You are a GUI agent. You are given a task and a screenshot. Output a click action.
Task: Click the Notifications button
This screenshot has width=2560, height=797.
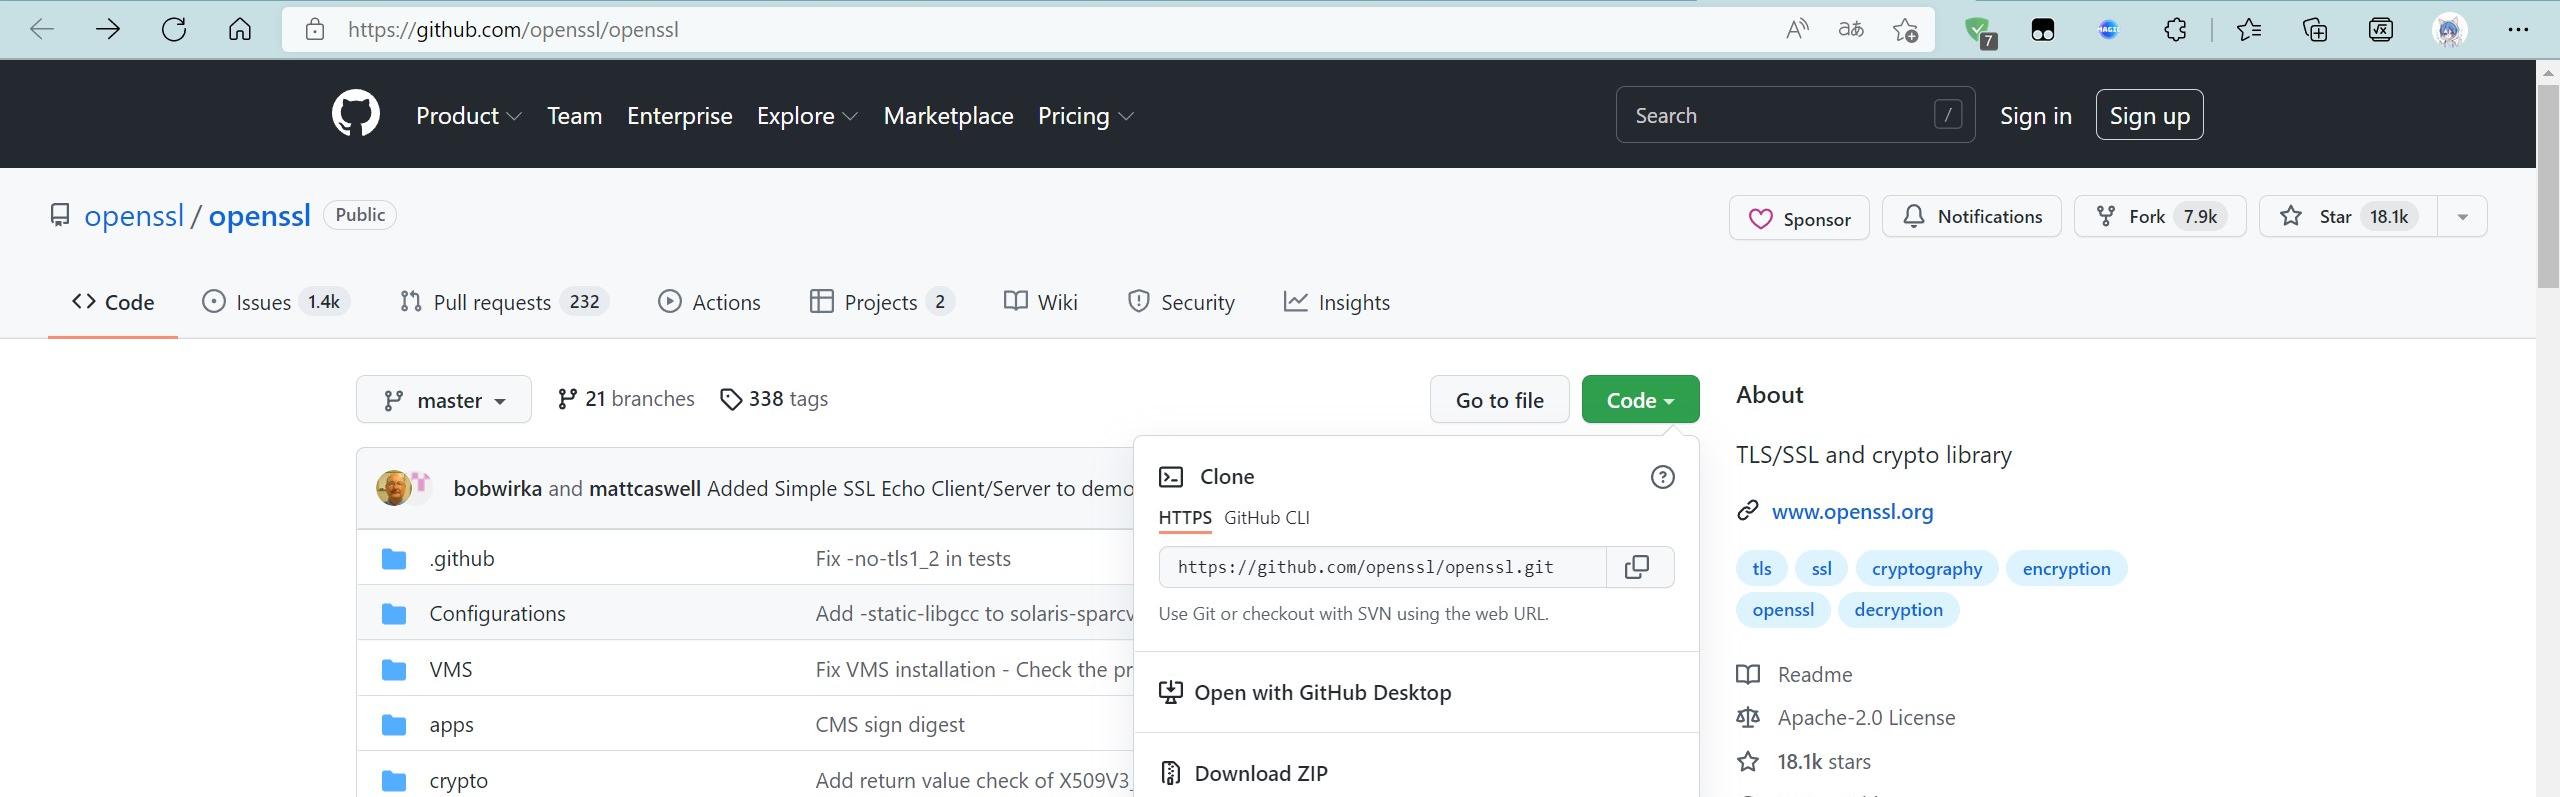click(1972, 217)
